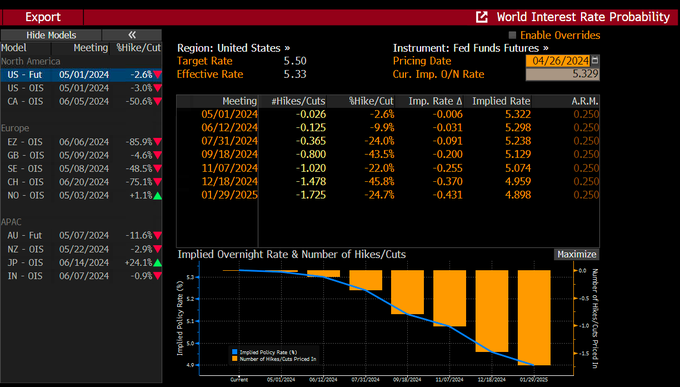680x387 pixels.
Task: Click the %Hike/Cut header in models panel
Action: click(x=138, y=48)
